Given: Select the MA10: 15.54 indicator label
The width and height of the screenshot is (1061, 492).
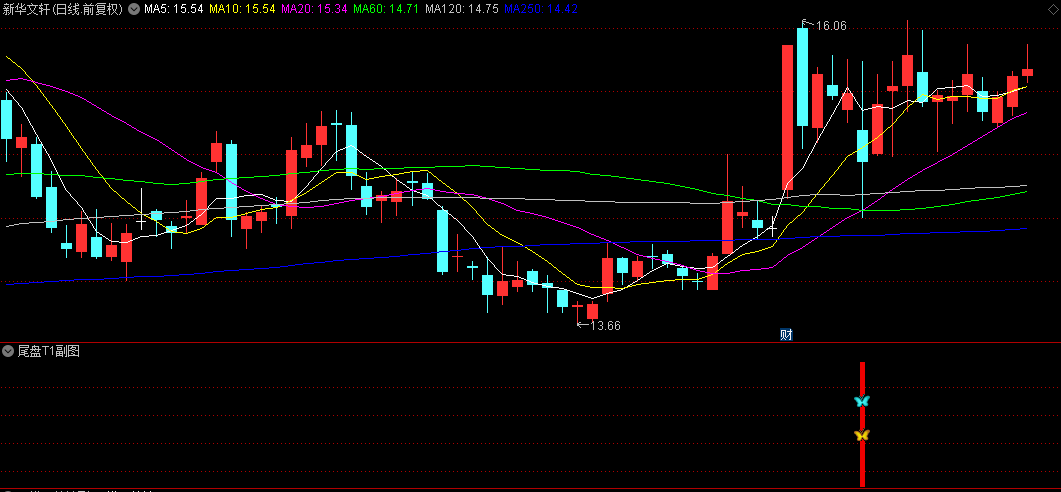Looking at the screenshot, I should [242, 9].
